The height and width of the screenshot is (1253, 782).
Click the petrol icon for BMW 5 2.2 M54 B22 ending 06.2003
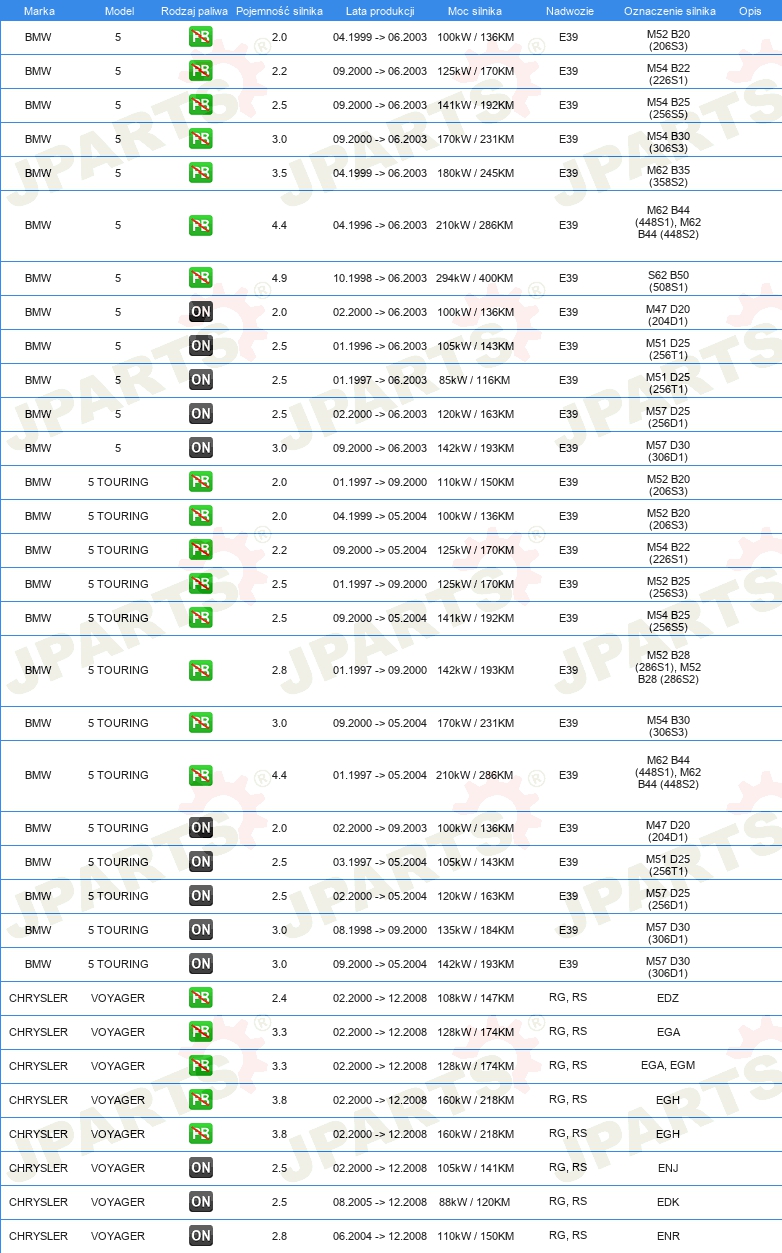[200, 71]
